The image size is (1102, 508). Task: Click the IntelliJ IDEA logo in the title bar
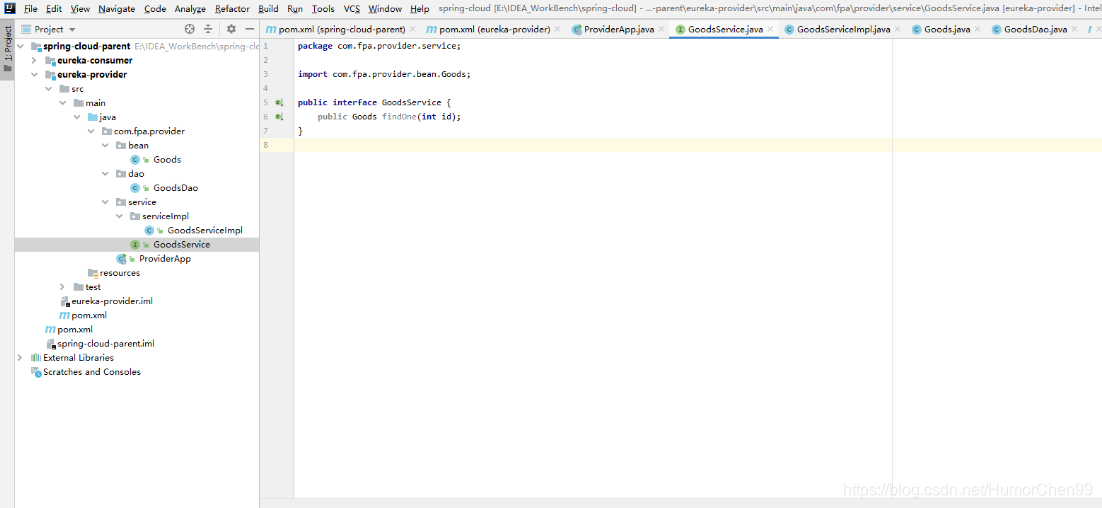click(x=8, y=8)
